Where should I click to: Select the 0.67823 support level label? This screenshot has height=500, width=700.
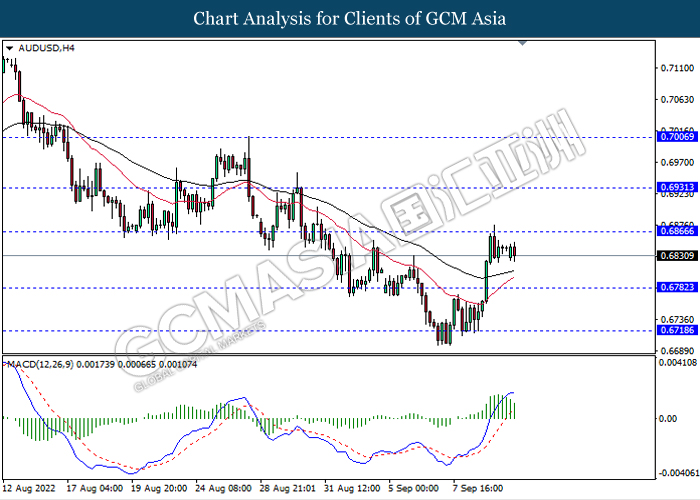point(677,287)
